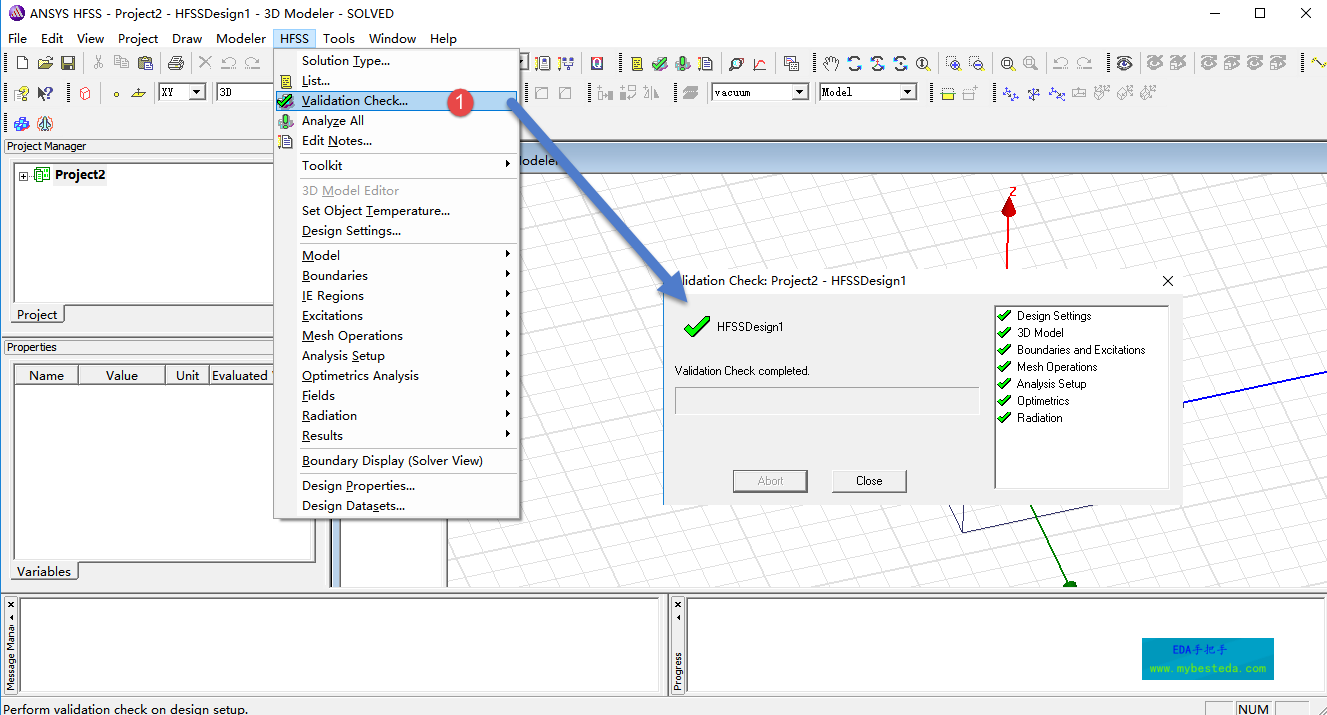Click the Save project toolbar icon
Viewport: 1327px width, 715px height.
[x=68, y=63]
